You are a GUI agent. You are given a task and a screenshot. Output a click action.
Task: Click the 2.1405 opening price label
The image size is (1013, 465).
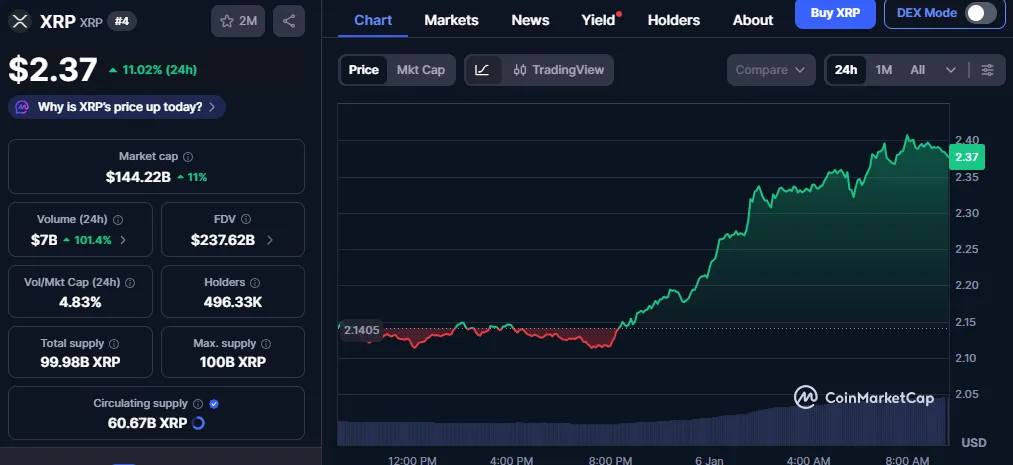[361, 330]
